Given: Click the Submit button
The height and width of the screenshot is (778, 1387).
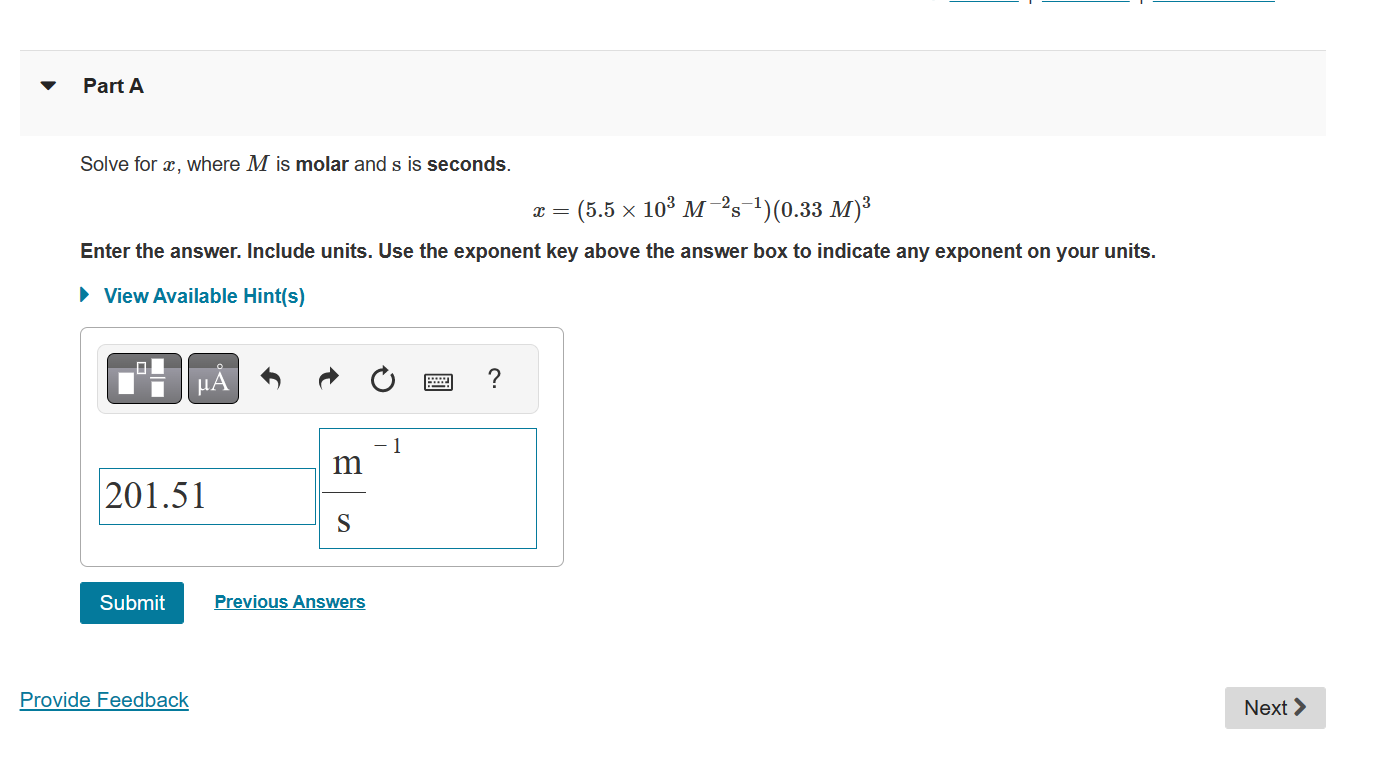Looking at the screenshot, I should 131,602.
